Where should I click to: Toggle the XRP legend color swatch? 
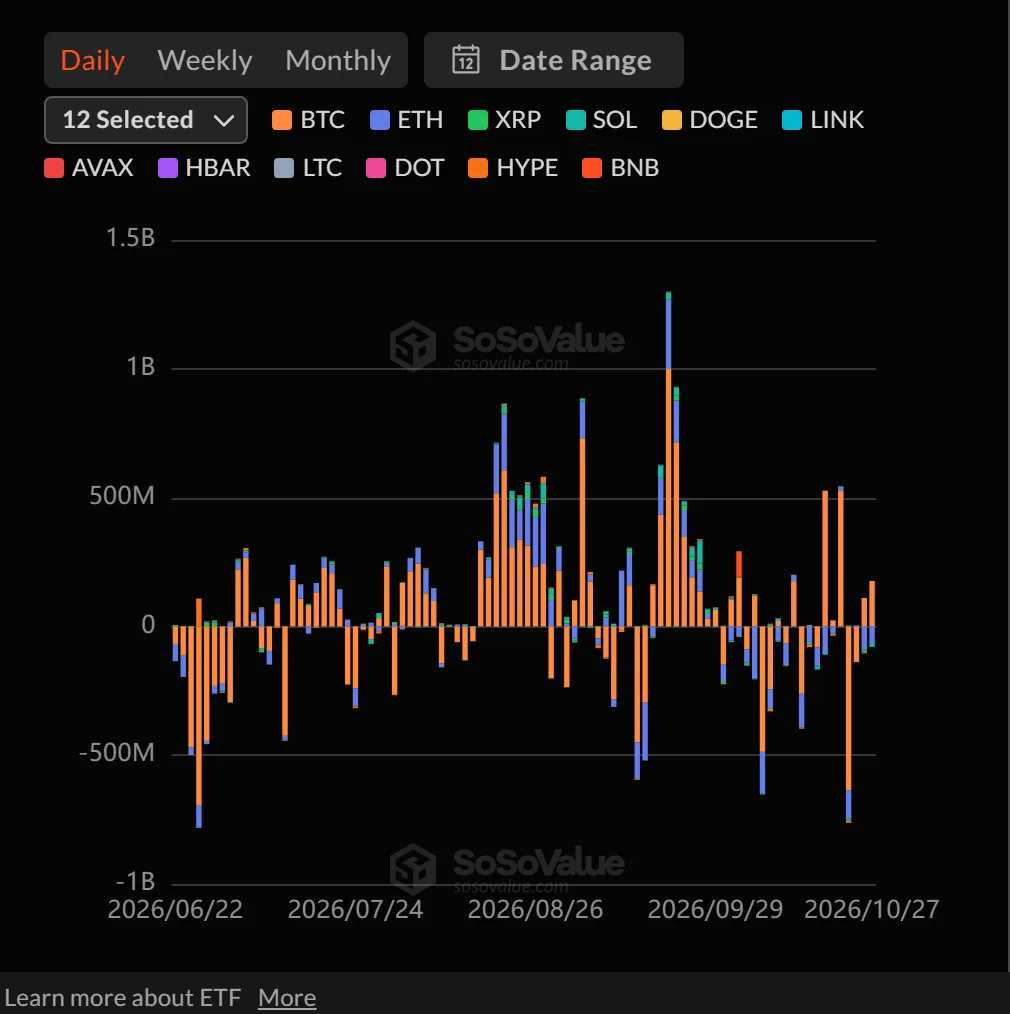pyautogui.click(x=477, y=120)
